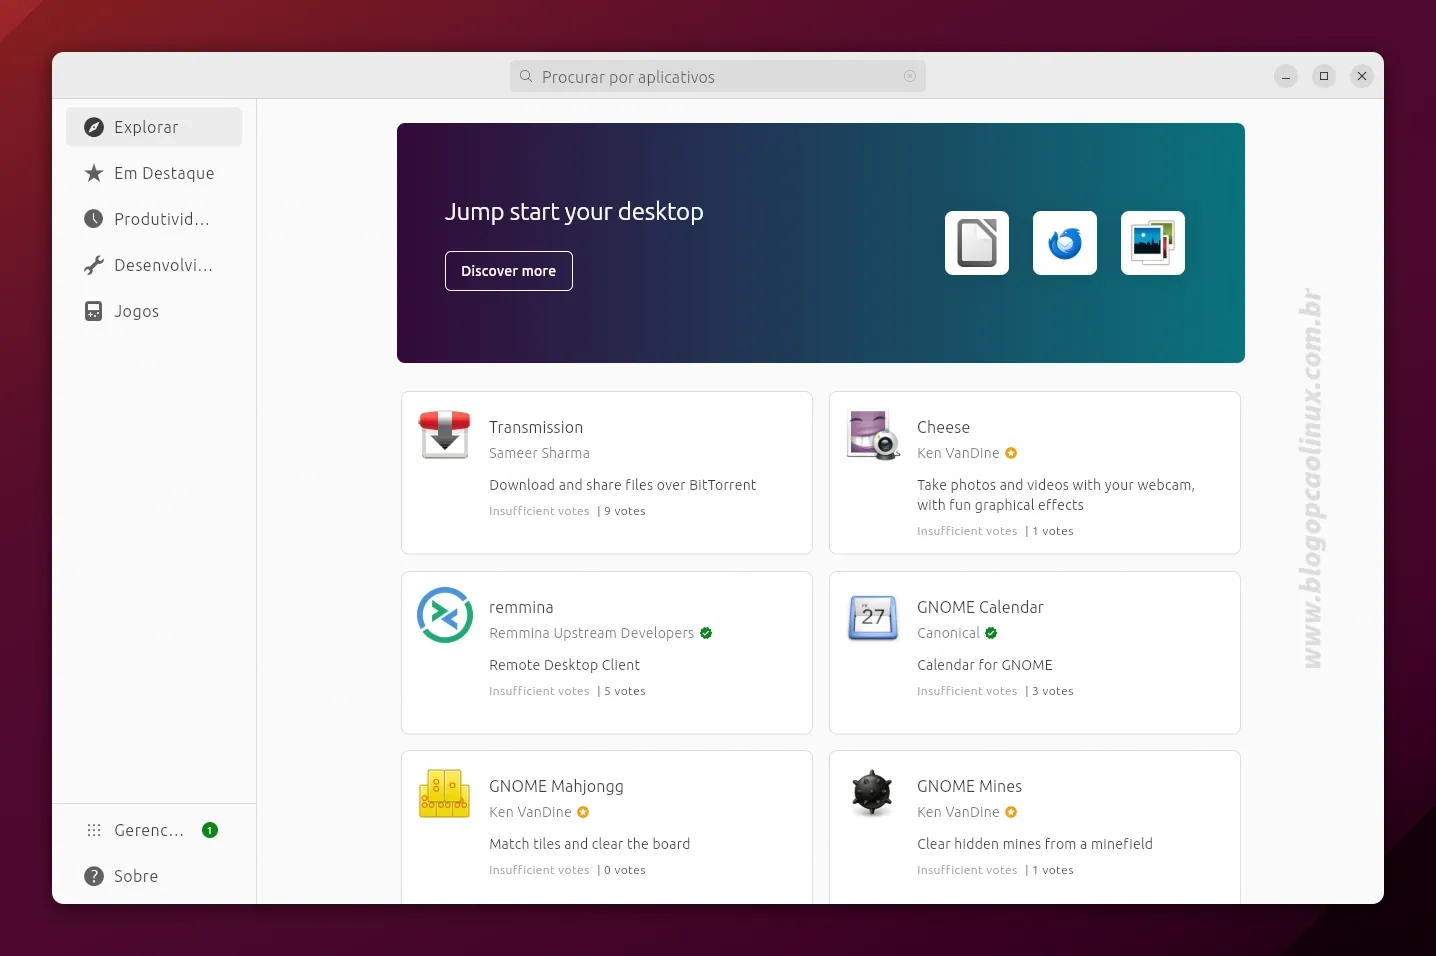Open the GNOME Mahjongg app icon
1436x956 pixels.
(x=445, y=794)
